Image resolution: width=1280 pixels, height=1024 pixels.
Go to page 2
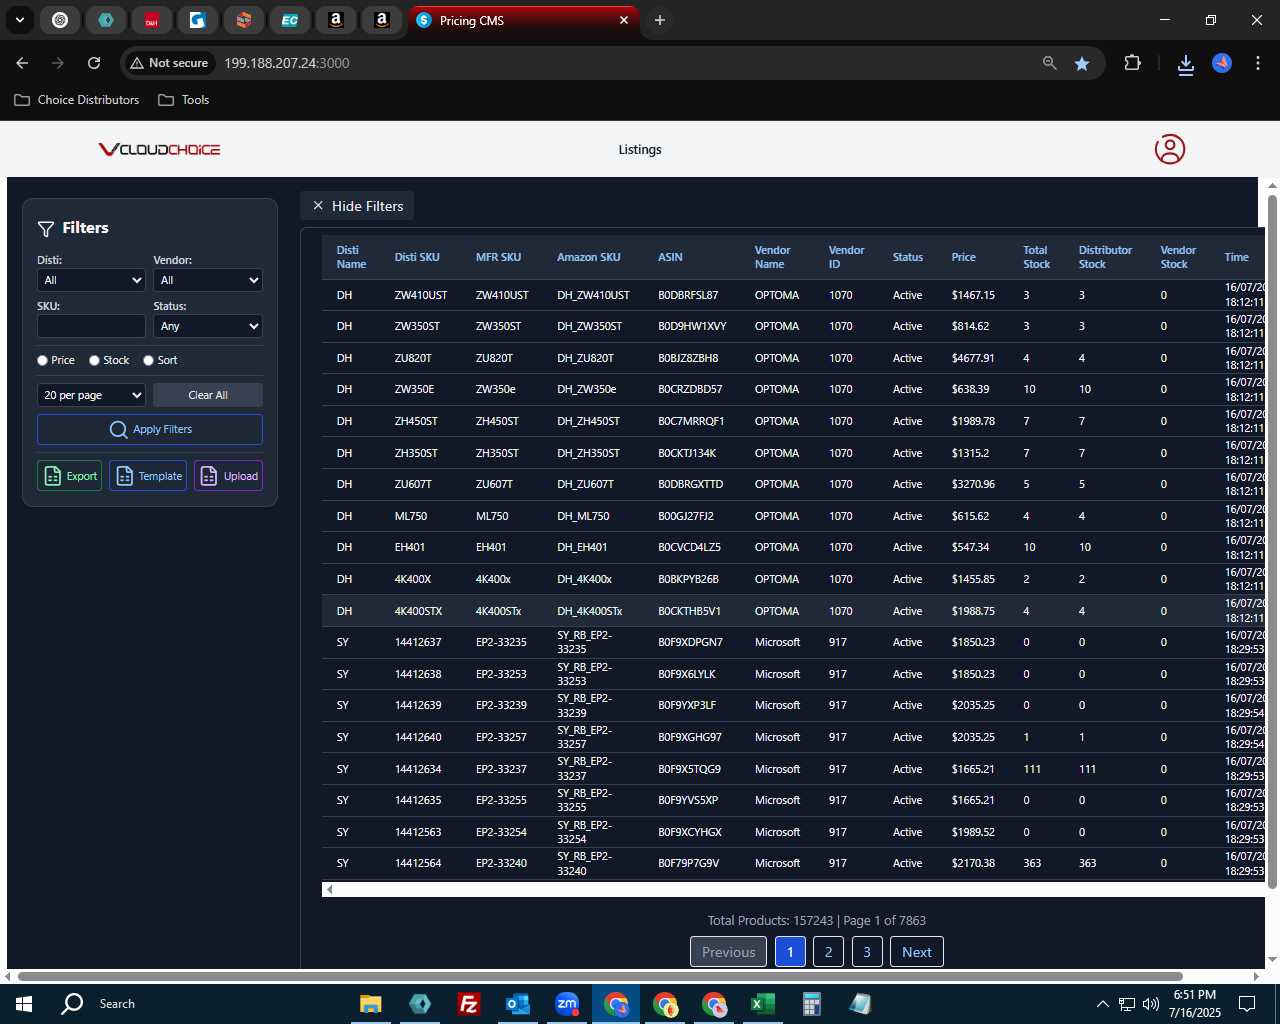point(828,952)
